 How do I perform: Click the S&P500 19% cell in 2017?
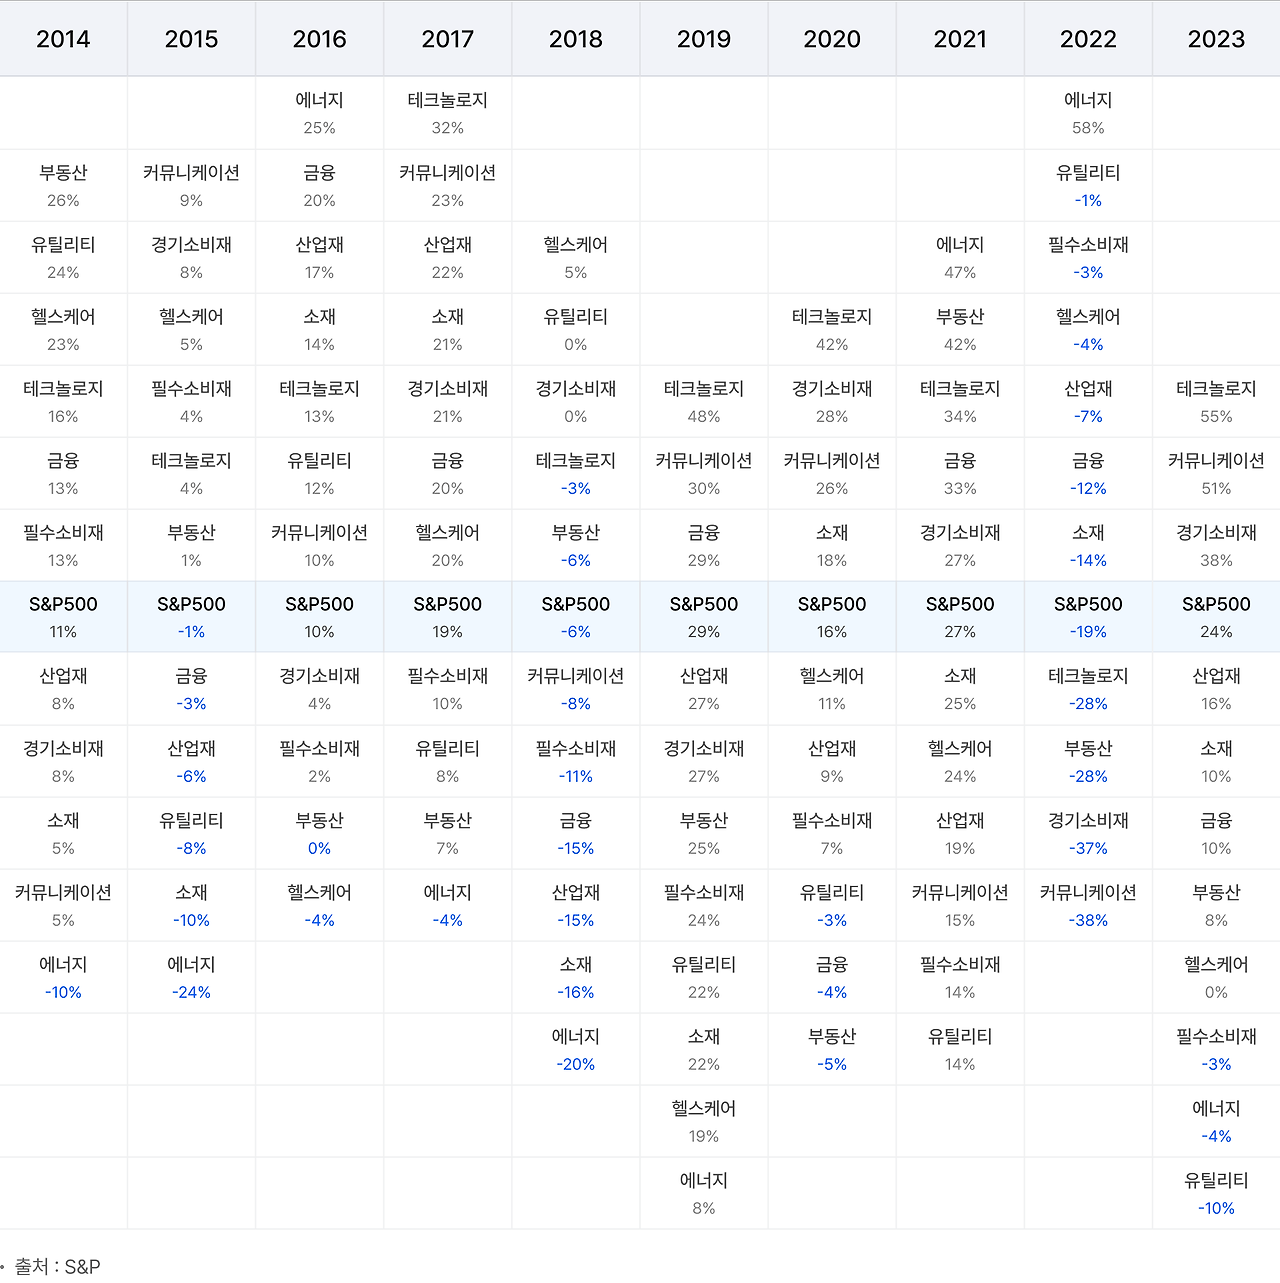pyautogui.click(x=447, y=617)
